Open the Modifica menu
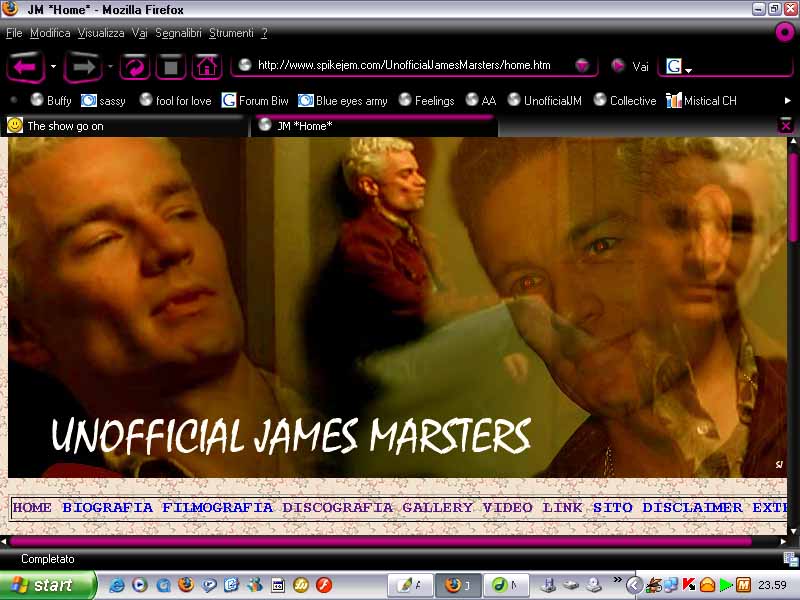800x600 pixels. (50, 33)
